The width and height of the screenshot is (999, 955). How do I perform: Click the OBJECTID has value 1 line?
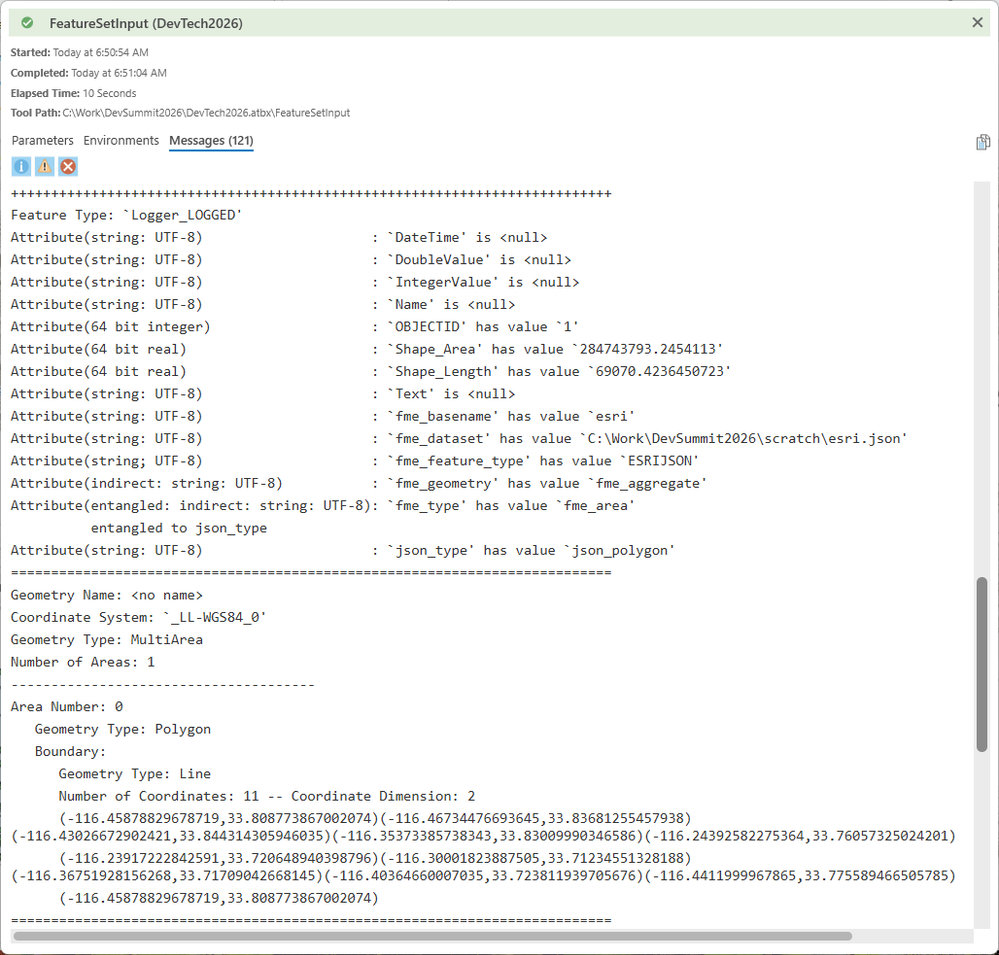[295, 327]
